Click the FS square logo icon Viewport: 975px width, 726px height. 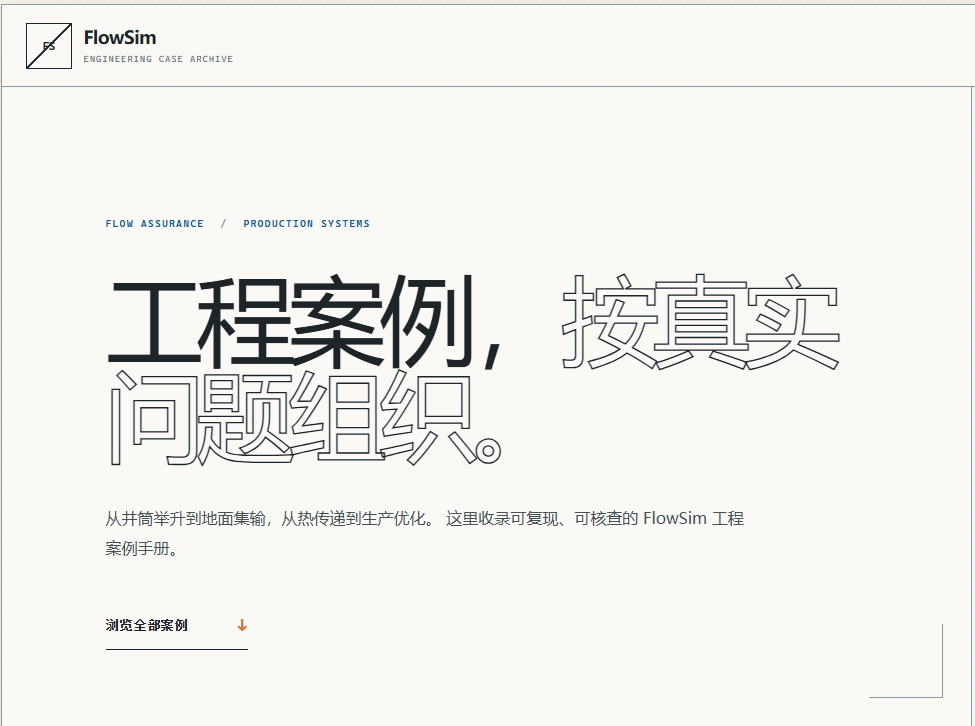[x=49, y=46]
